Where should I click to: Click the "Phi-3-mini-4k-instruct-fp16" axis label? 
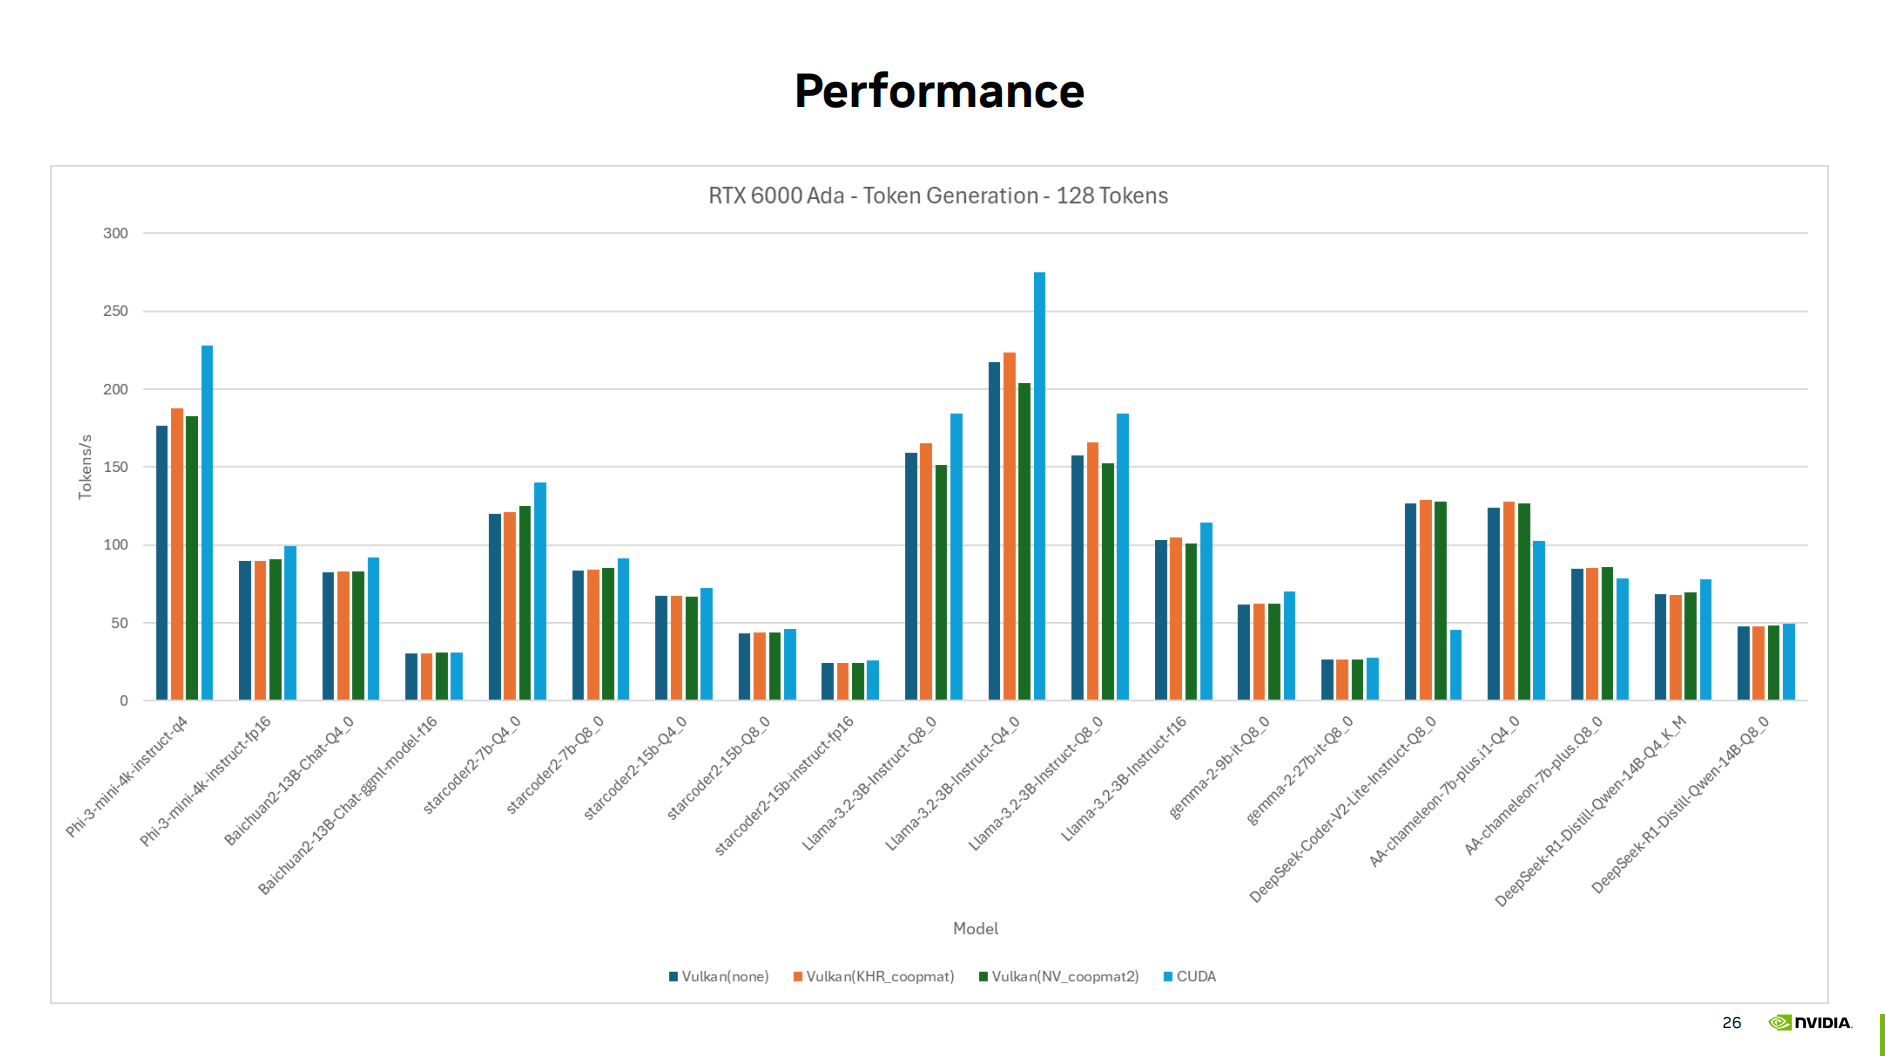(205, 781)
